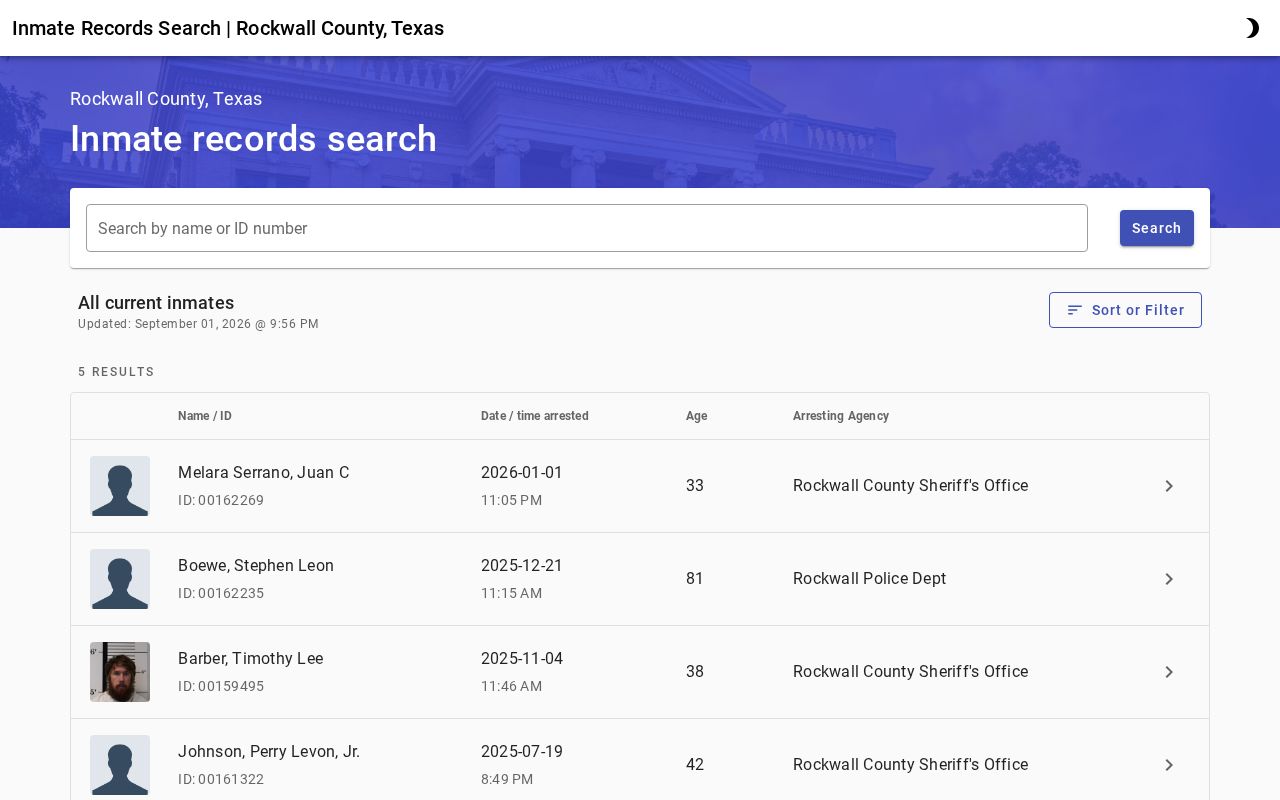Click the Name / ID column header
Screen dimensions: 1280x800
click(x=205, y=416)
